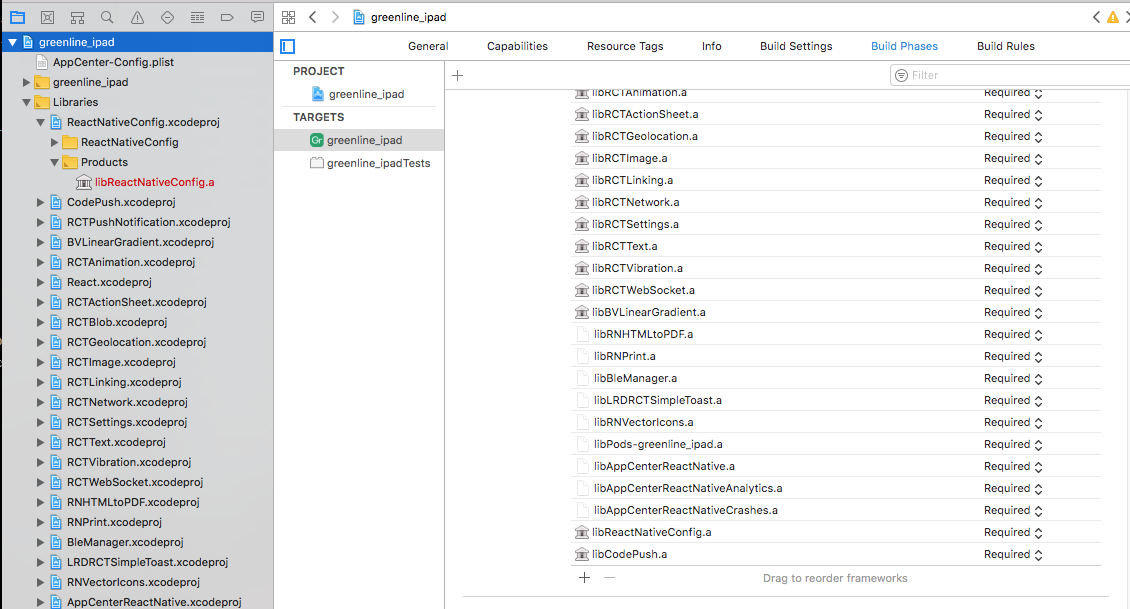Click greenline_ipad in the jump bar
The height and width of the screenshot is (609, 1130).
(408, 17)
